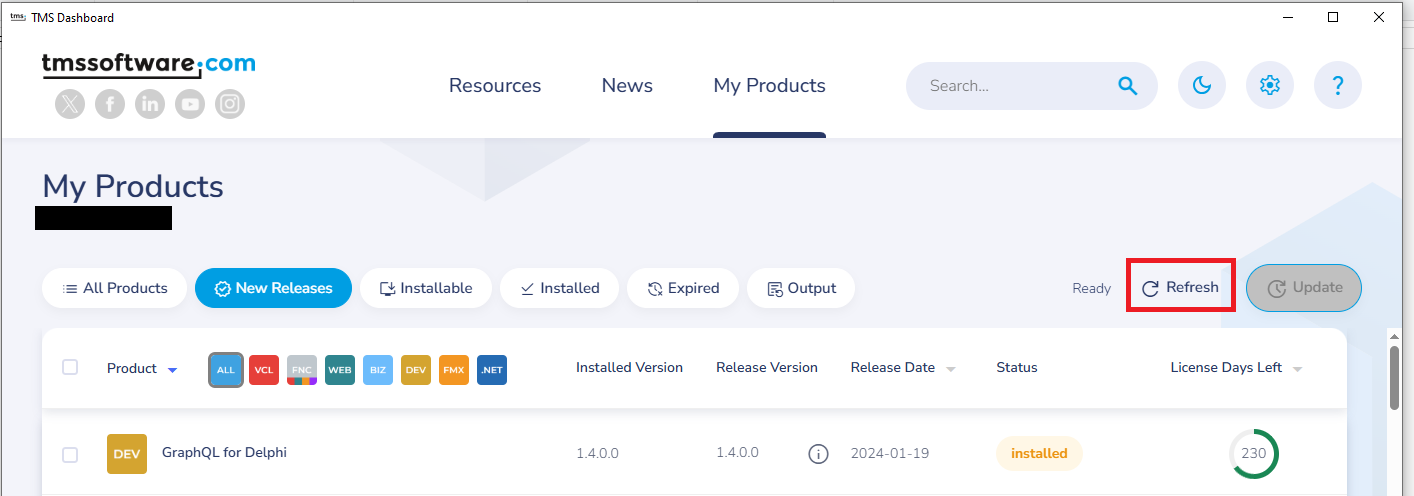Filter products by the VCL tag
This screenshot has width=1414, height=496.
264,370
